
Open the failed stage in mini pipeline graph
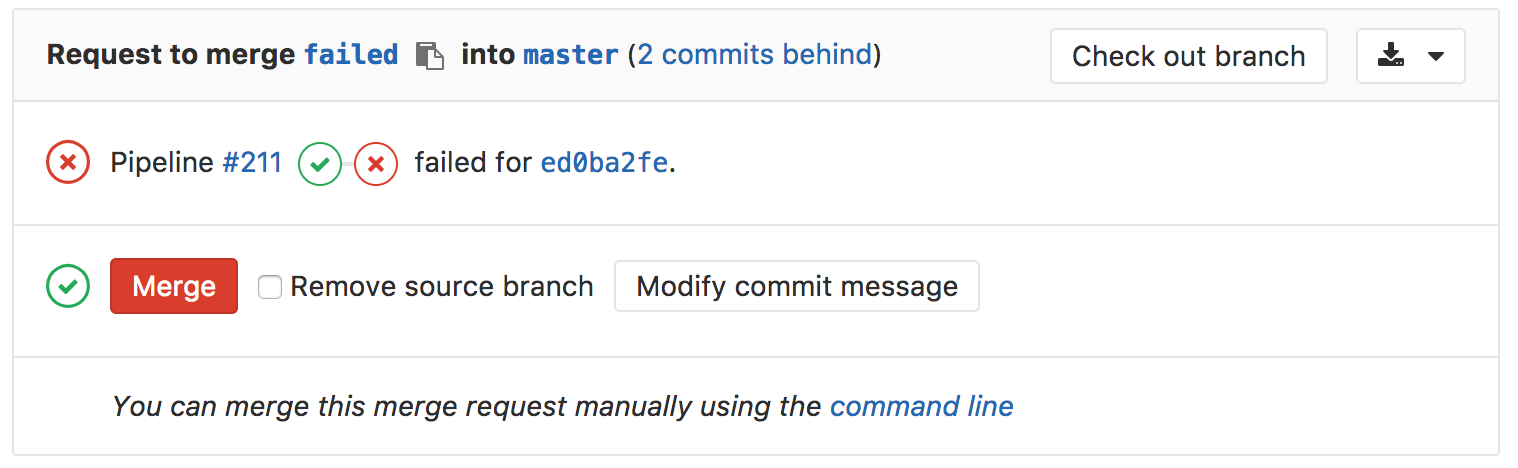coord(376,164)
